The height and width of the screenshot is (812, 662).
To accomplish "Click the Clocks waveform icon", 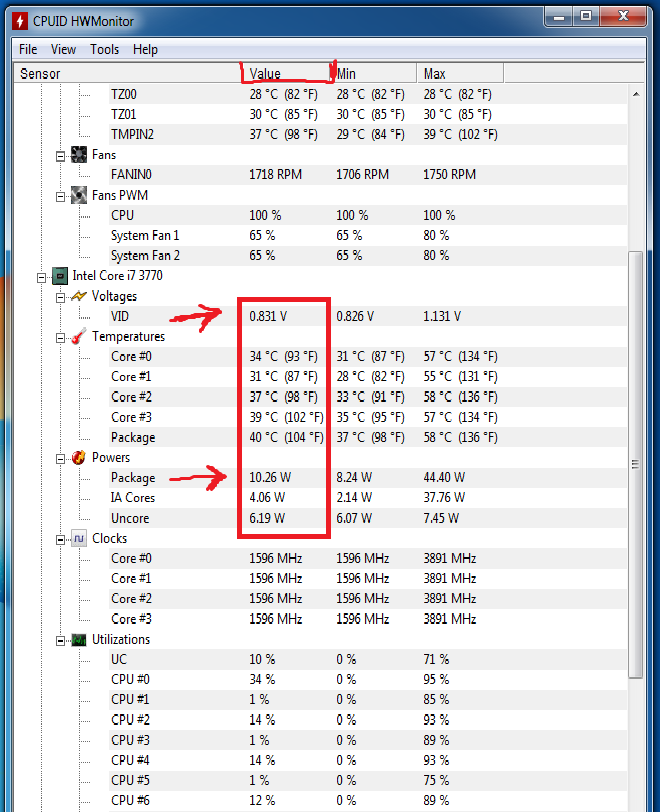I will click(79, 539).
